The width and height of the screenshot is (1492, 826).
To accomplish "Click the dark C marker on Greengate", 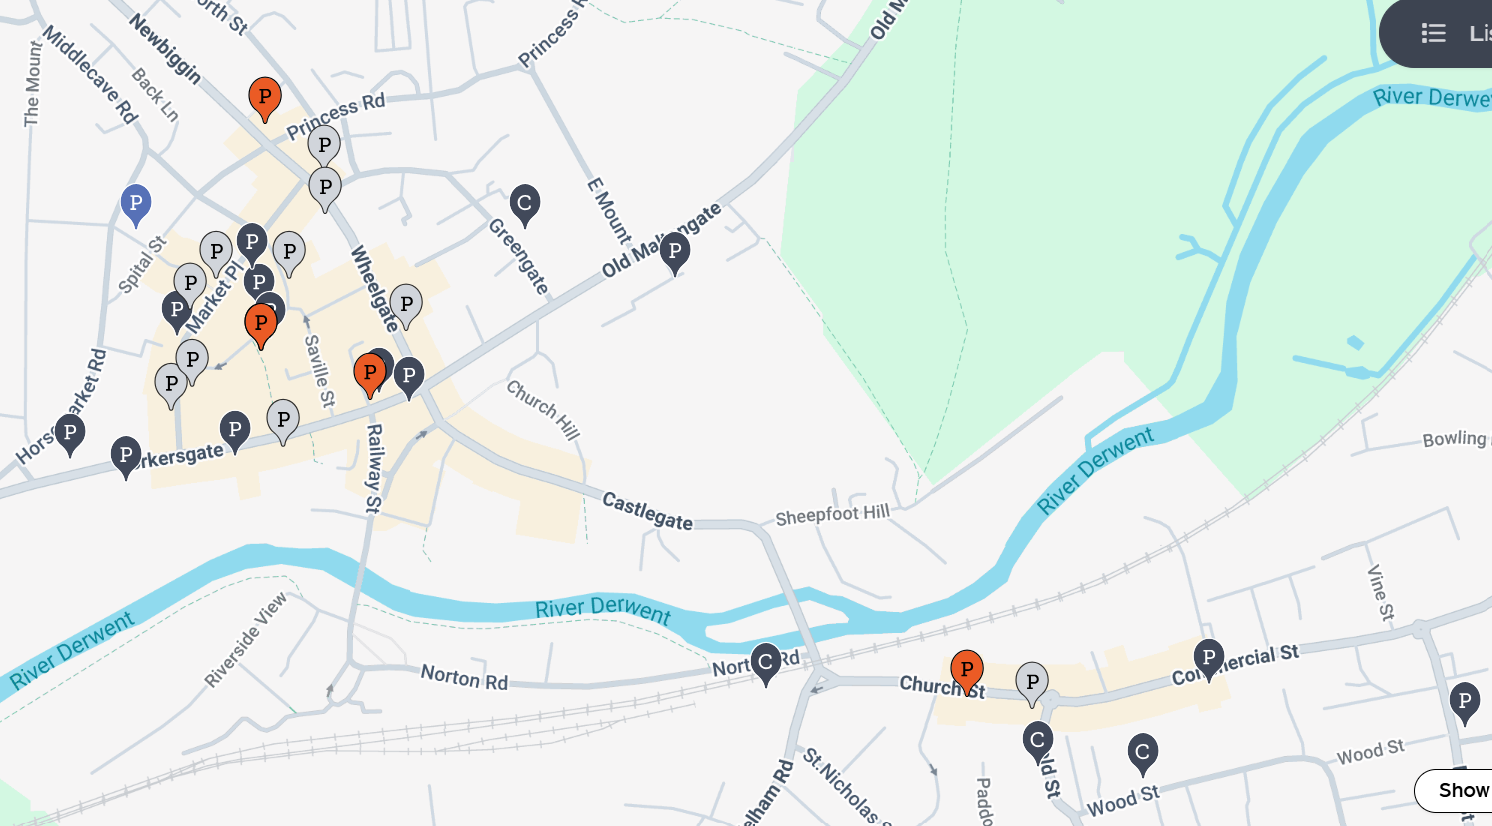I will click(525, 204).
